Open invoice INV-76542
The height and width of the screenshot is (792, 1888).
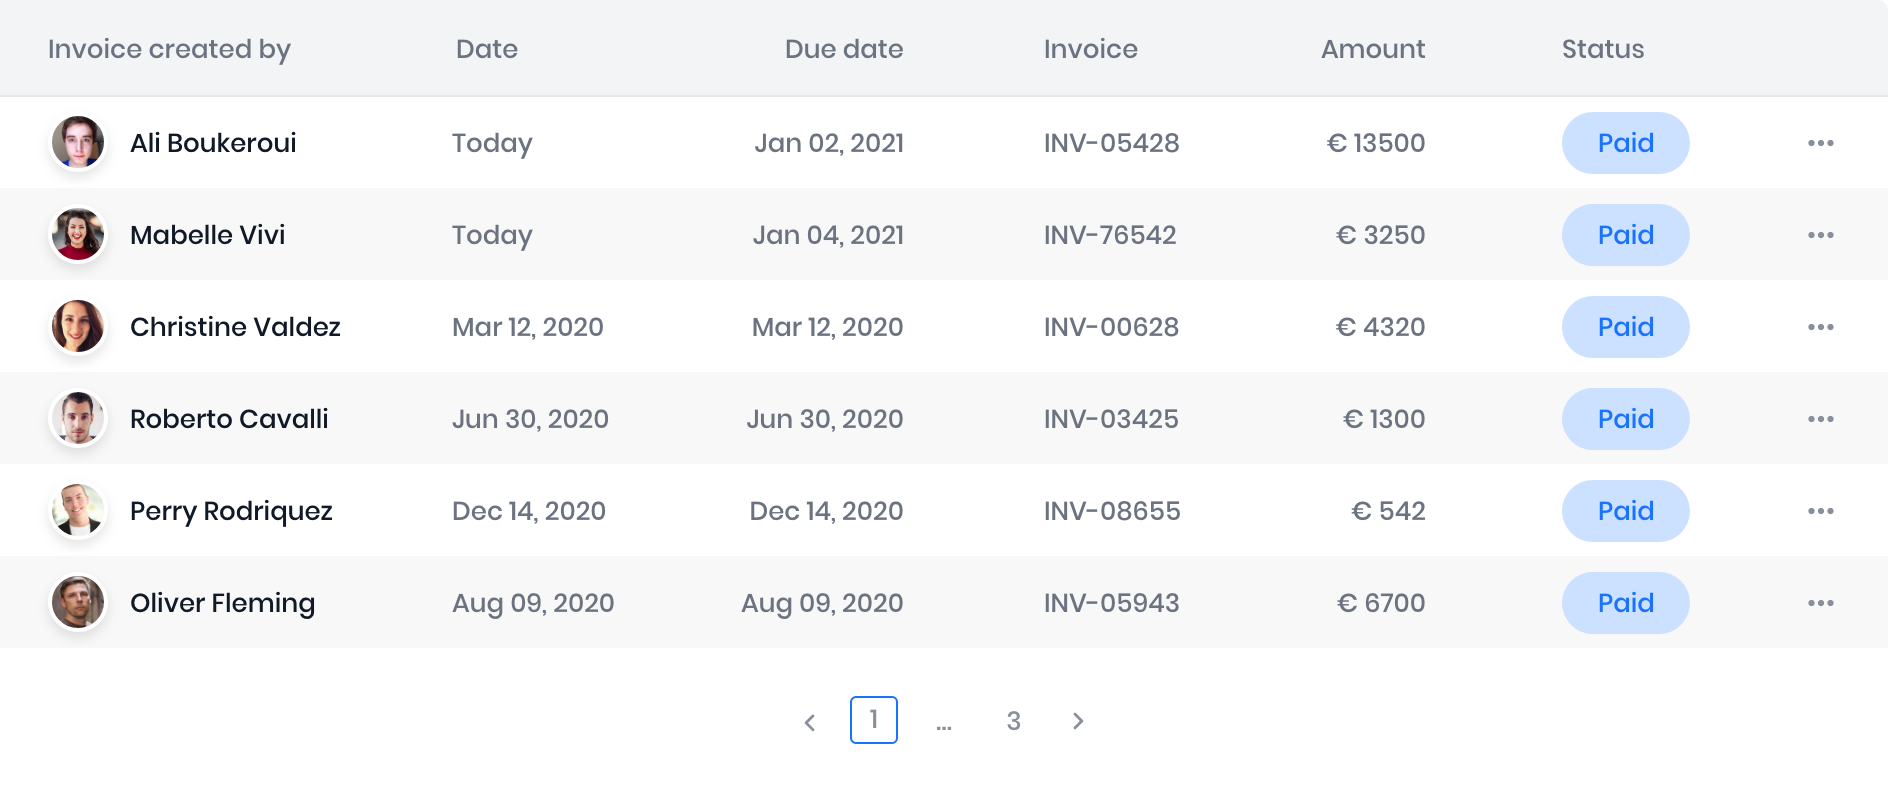[1109, 235]
